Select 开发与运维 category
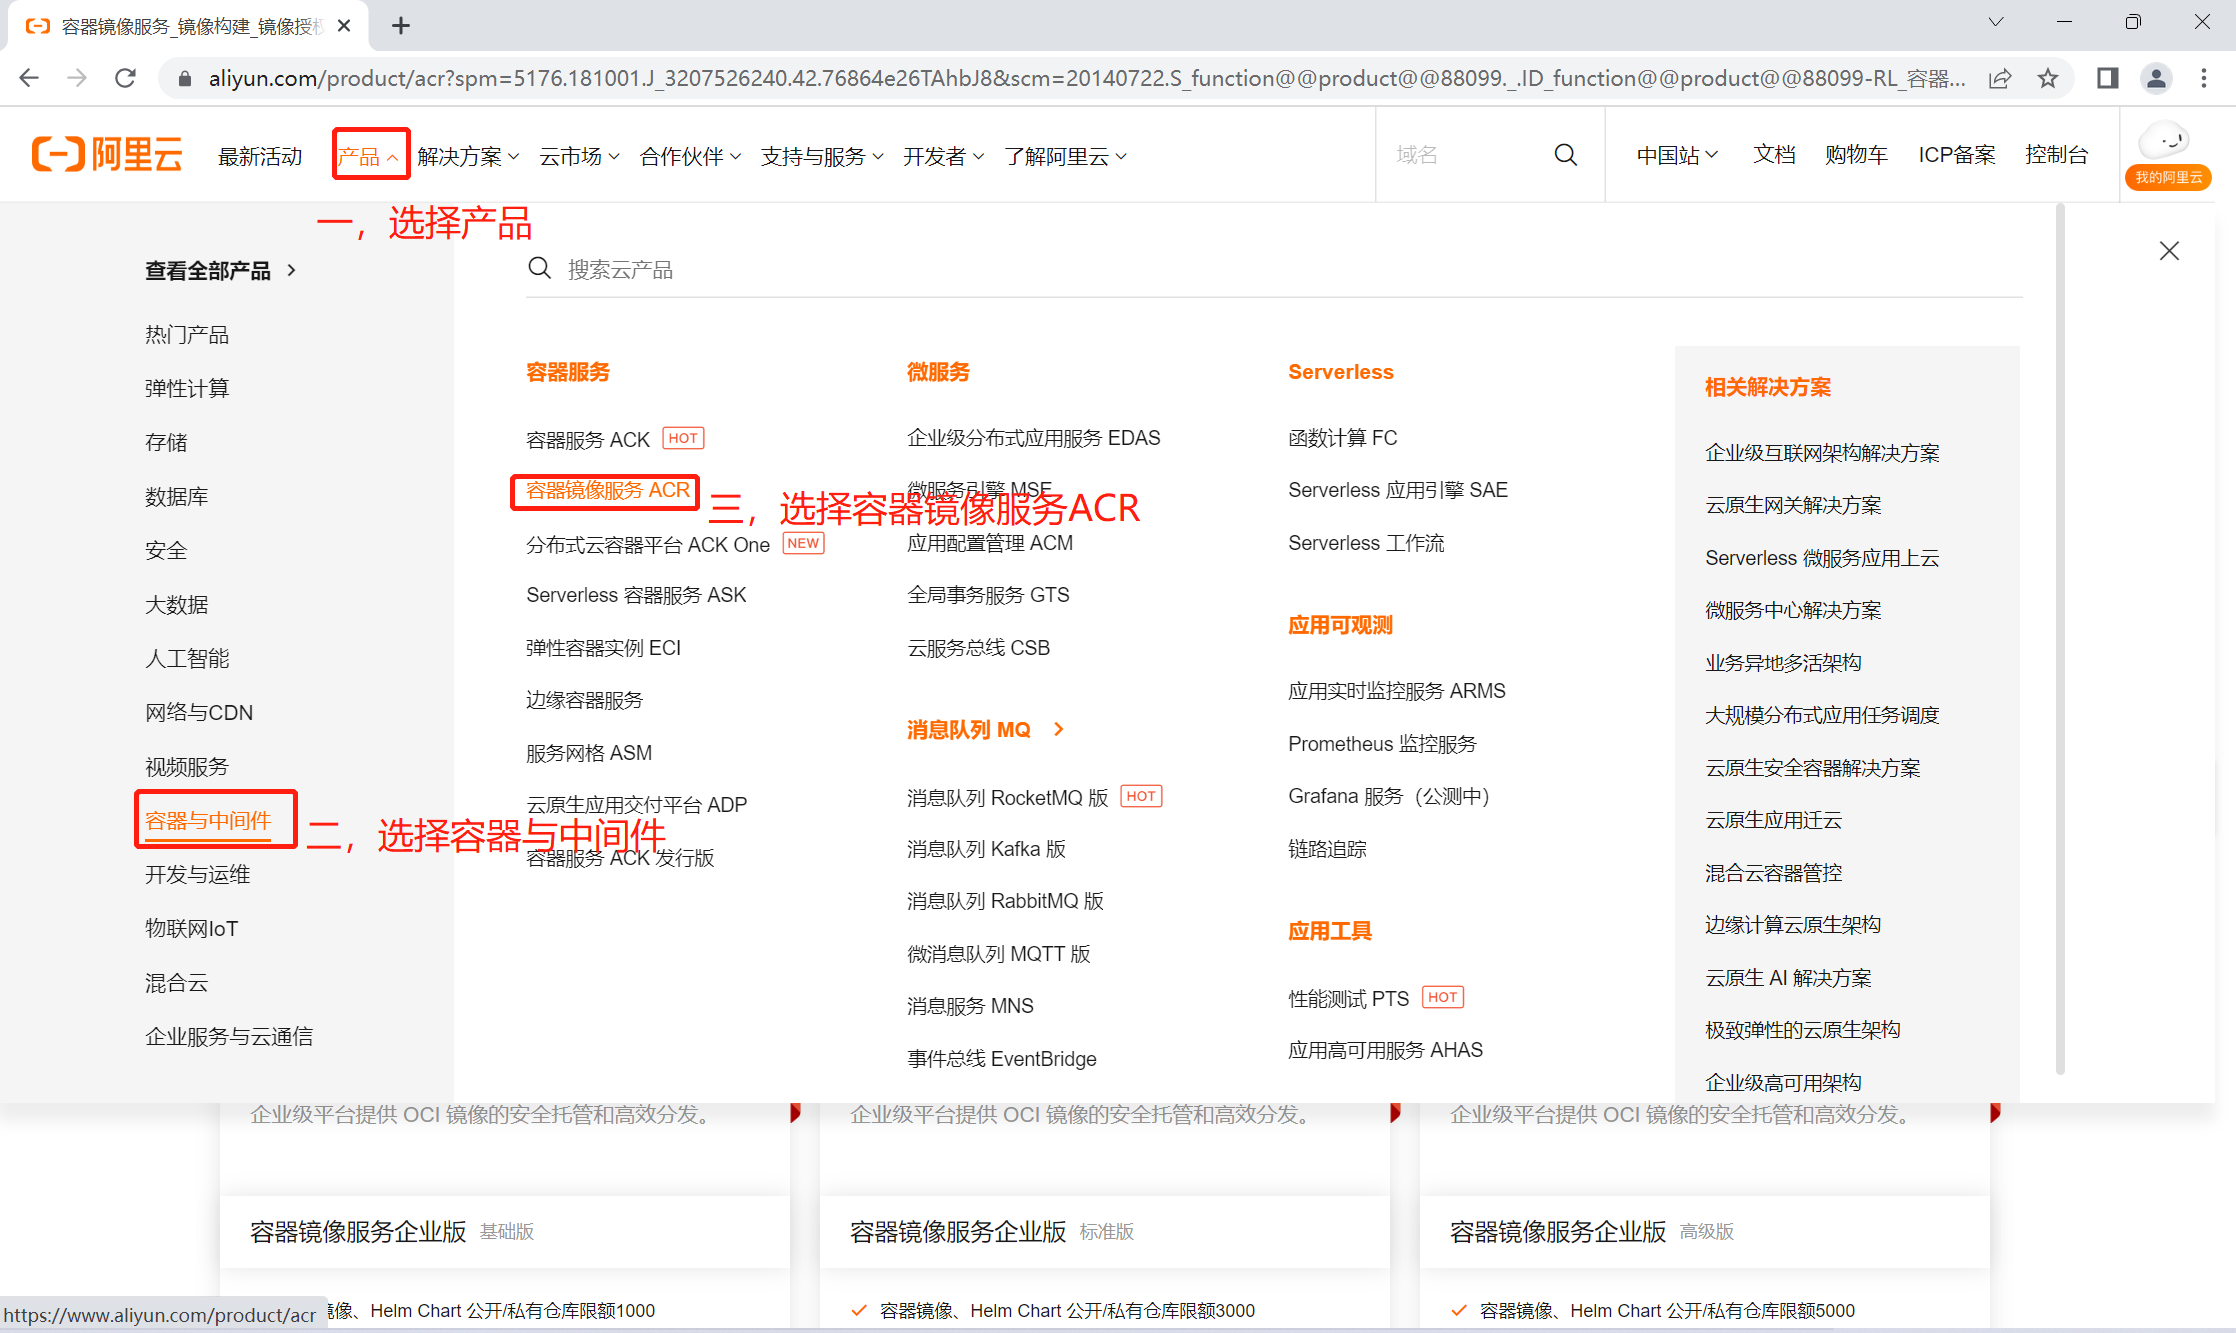The width and height of the screenshot is (2236, 1333). pos(198,874)
